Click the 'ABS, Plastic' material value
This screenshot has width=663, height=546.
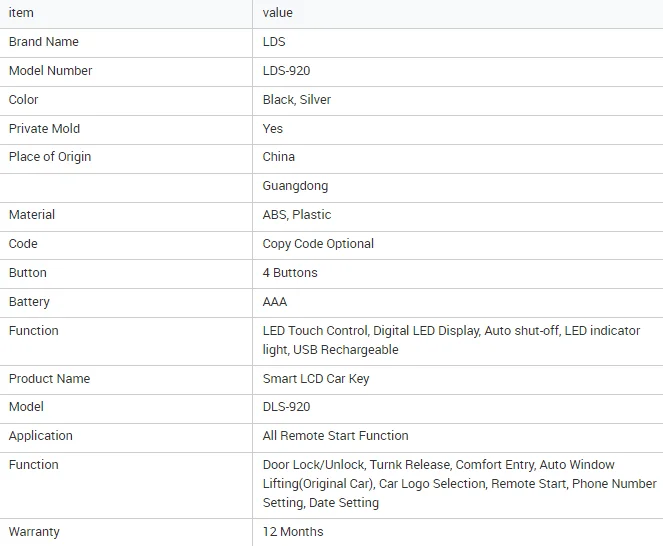(x=297, y=215)
